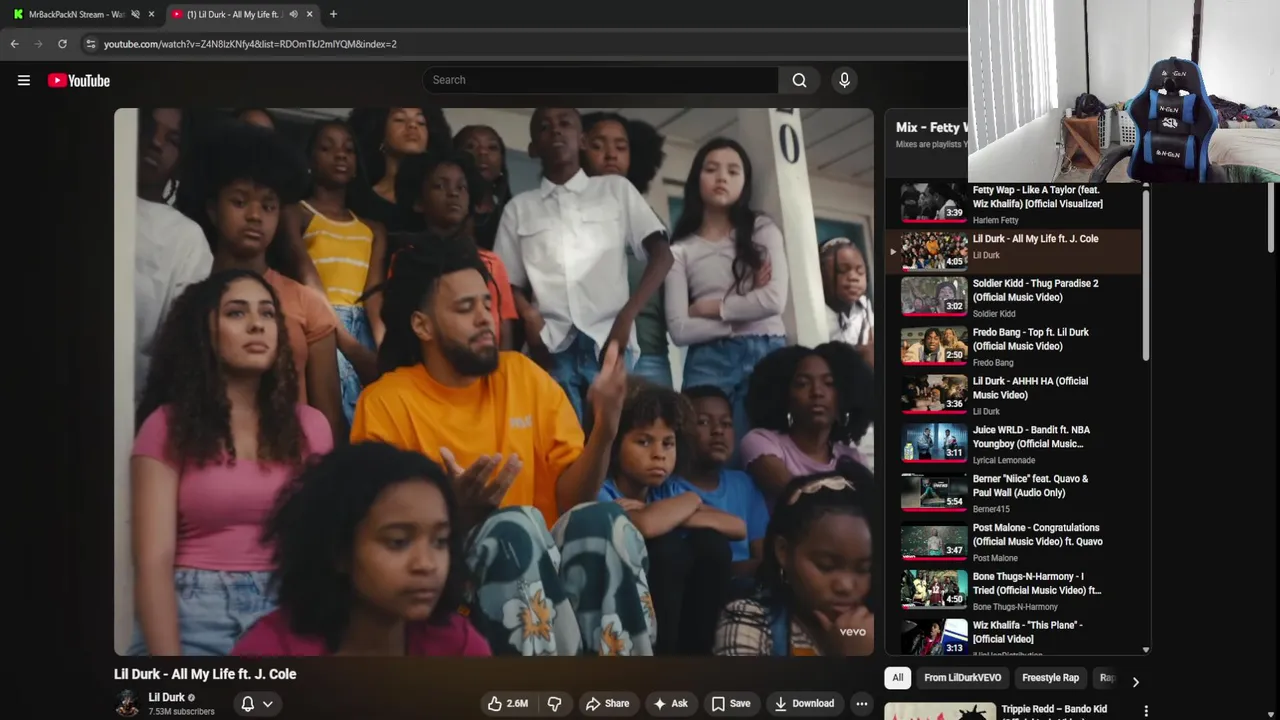Select the From LilDurkVEVO chip
The image size is (1280, 720).
tap(962, 678)
